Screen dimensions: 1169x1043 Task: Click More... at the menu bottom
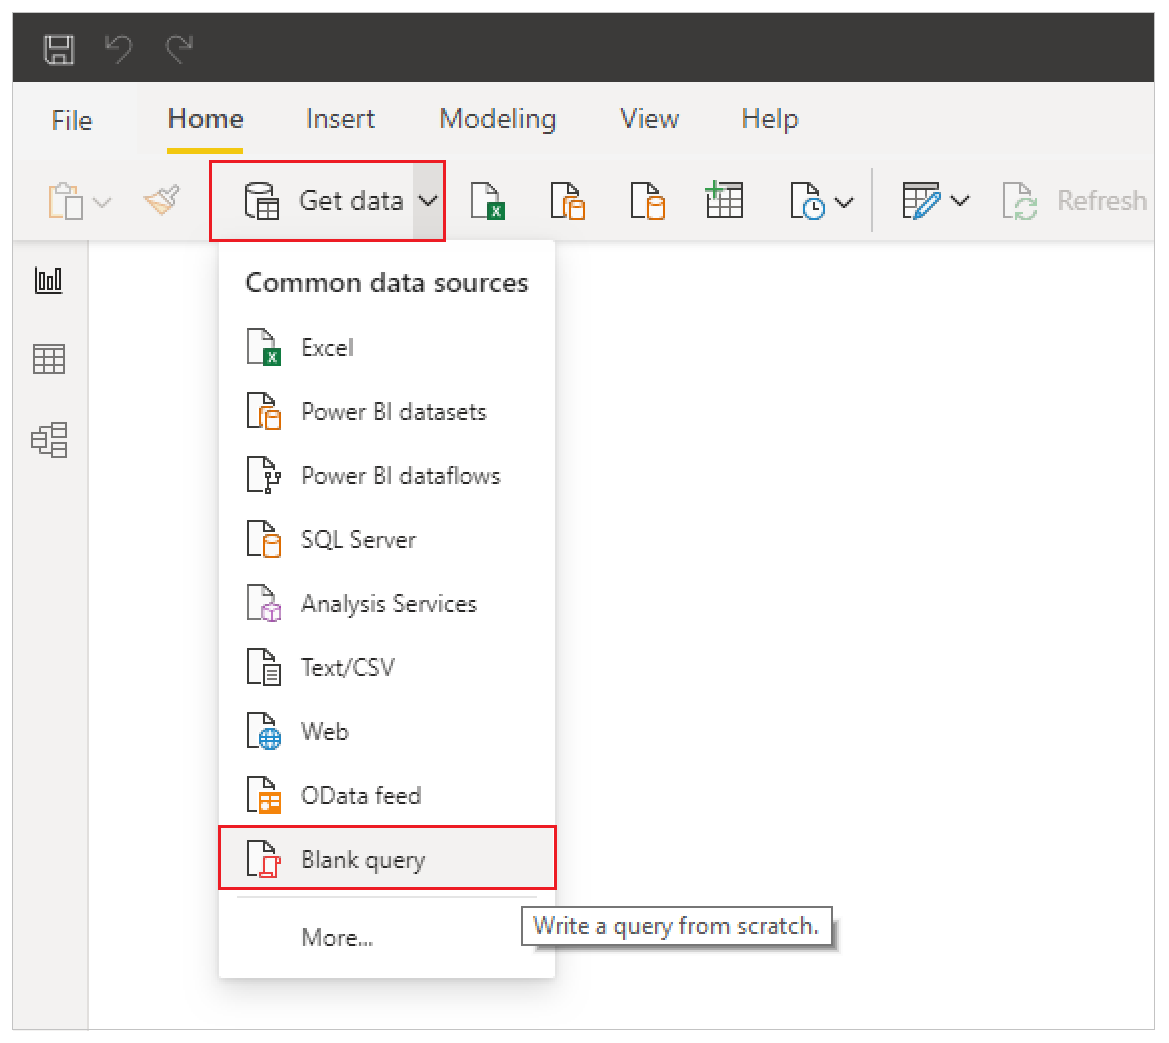(337, 938)
